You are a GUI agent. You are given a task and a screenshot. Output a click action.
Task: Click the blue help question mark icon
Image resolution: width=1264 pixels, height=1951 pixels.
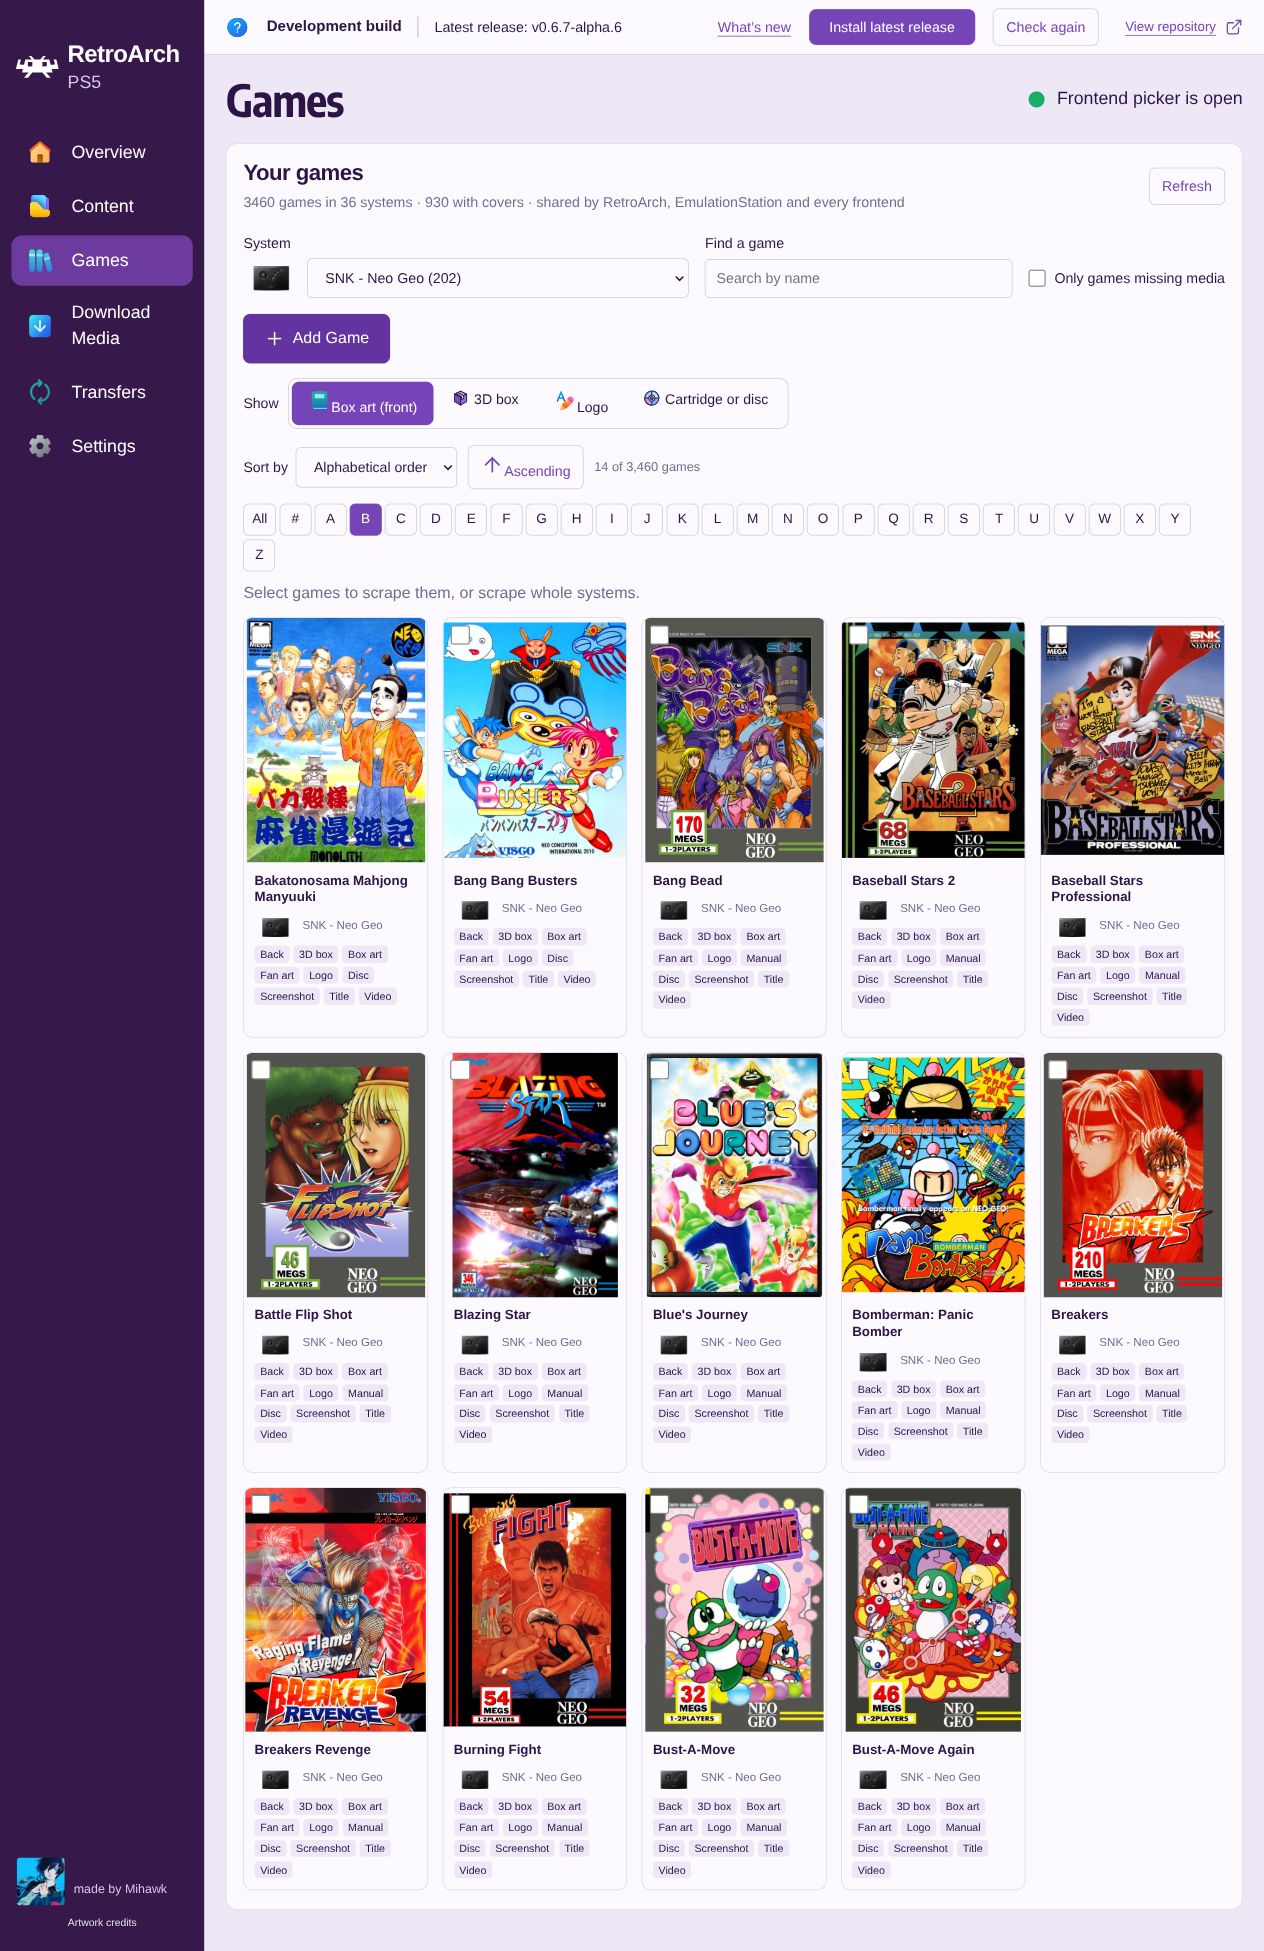pyautogui.click(x=237, y=27)
